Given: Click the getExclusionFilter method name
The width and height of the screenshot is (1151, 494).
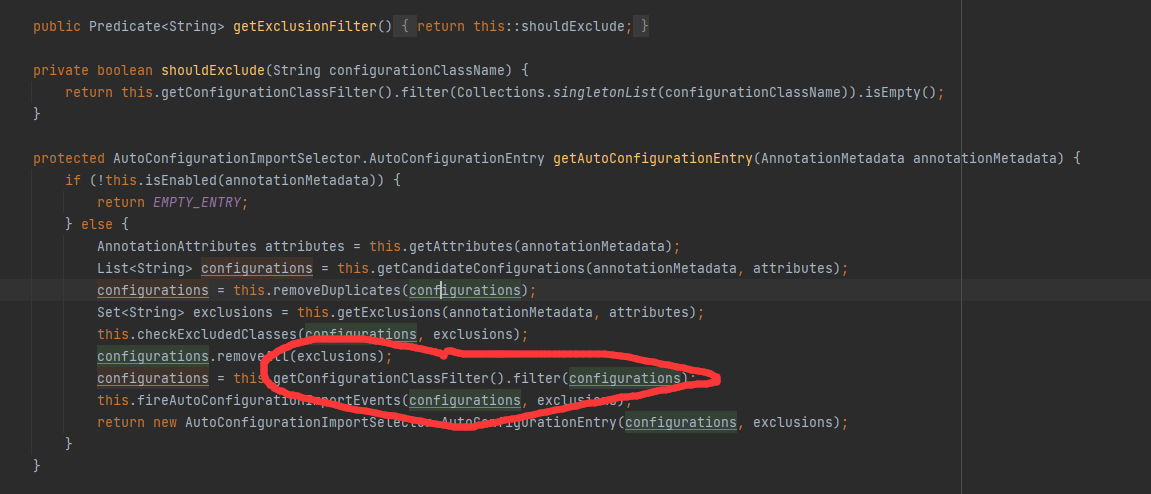Looking at the screenshot, I should pos(305,26).
